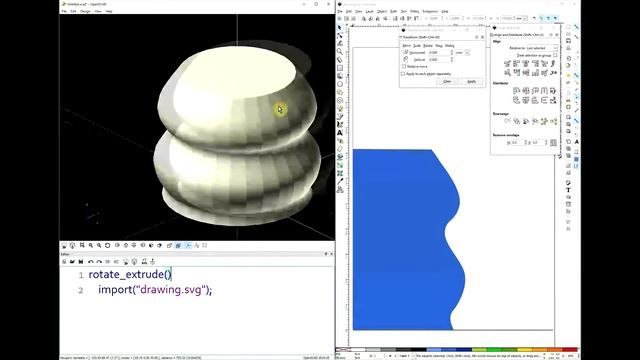This screenshot has height=360, width=640.
Task: Click Reset View icon in OpenSCAD viewer toolbar
Action: [x=108, y=245]
